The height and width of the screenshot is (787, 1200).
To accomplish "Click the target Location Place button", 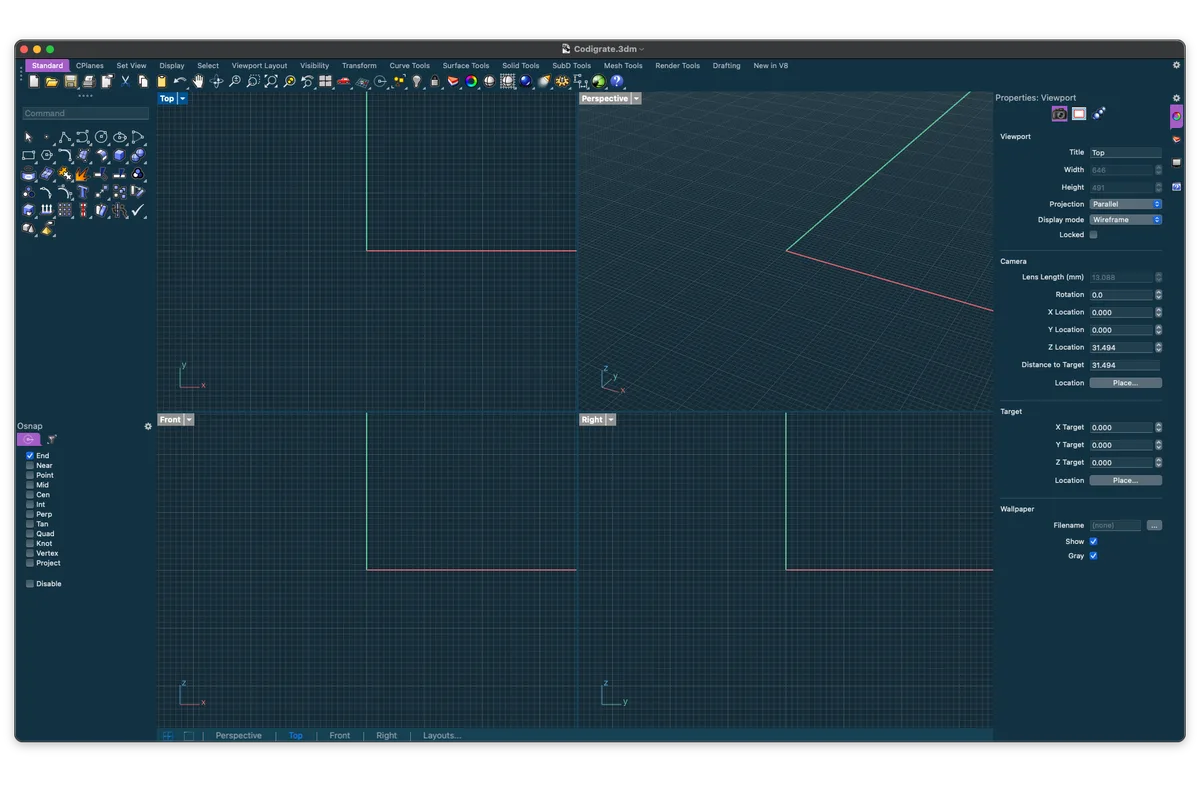I will [x=1125, y=481].
